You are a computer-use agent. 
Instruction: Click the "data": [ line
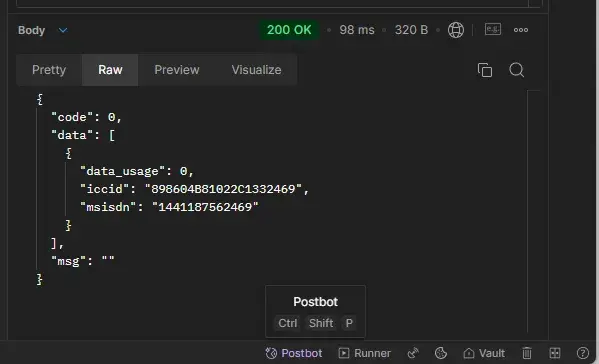coord(83,135)
